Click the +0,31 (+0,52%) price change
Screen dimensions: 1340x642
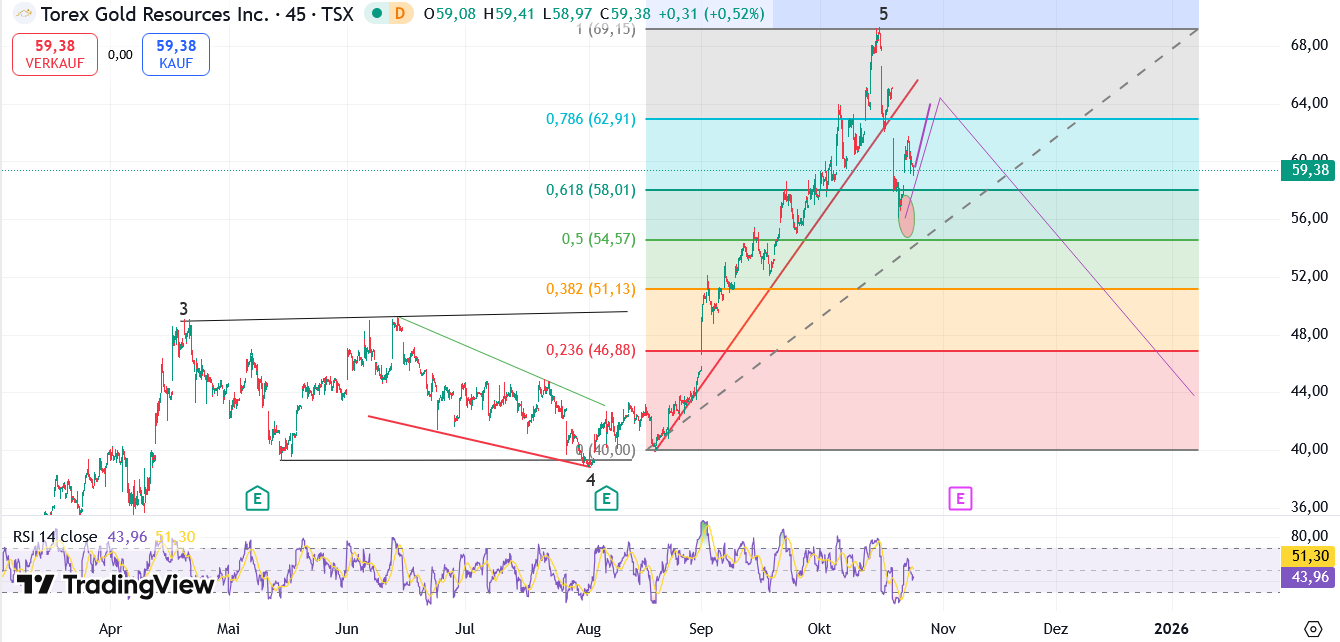click(x=714, y=14)
